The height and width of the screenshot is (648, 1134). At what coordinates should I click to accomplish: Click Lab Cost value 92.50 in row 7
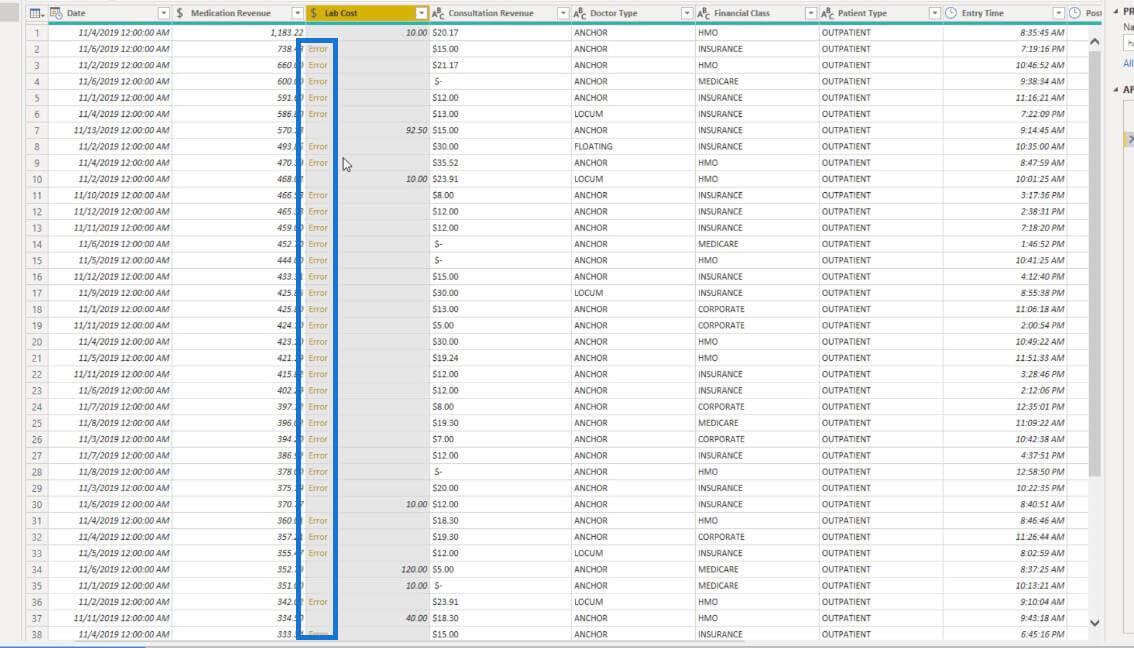[417, 130]
